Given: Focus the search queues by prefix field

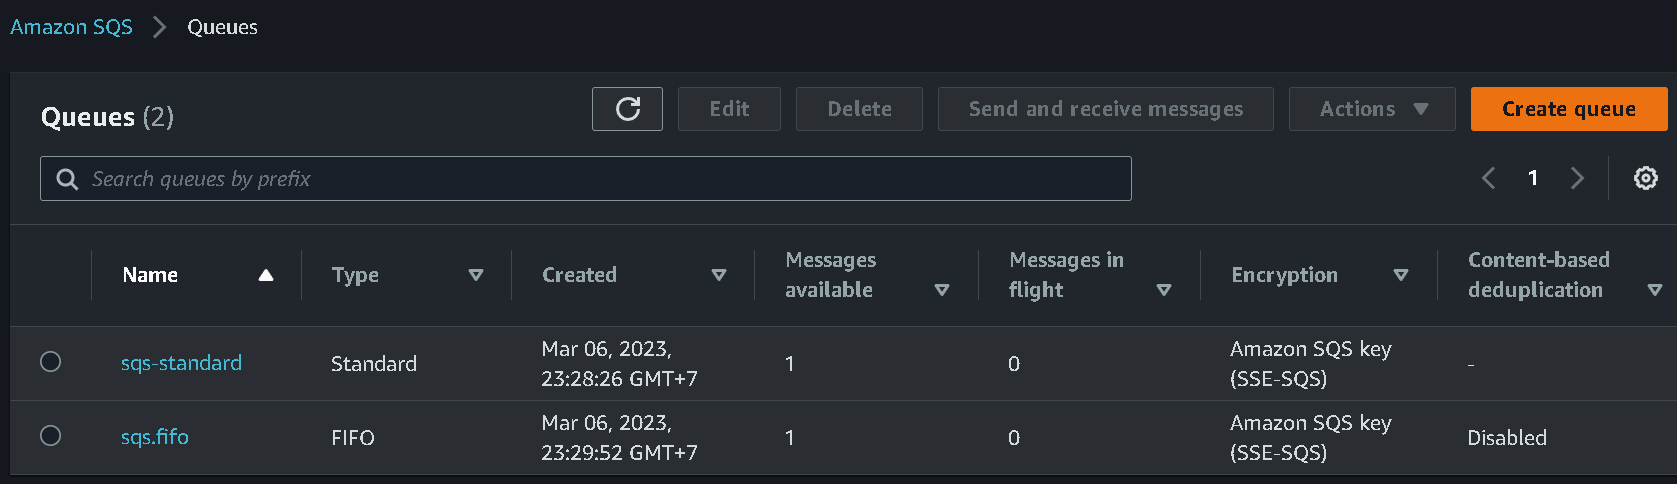Looking at the screenshot, I should 600,179.
